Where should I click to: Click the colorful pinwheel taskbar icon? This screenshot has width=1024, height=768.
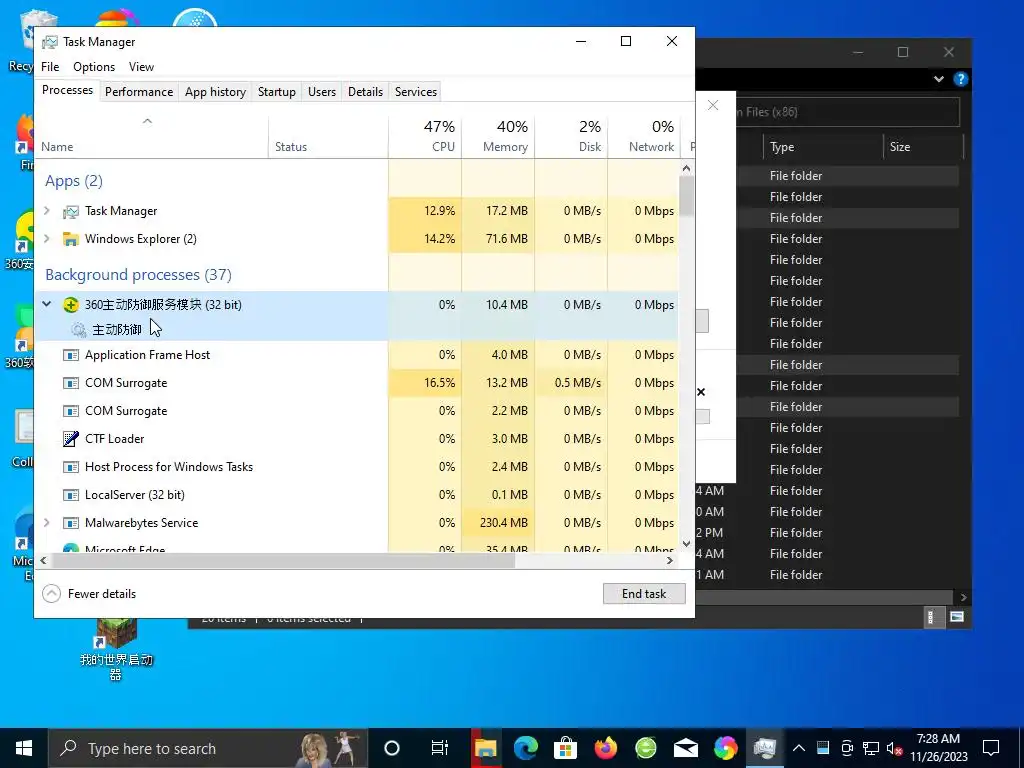pyautogui.click(x=726, y=748)
